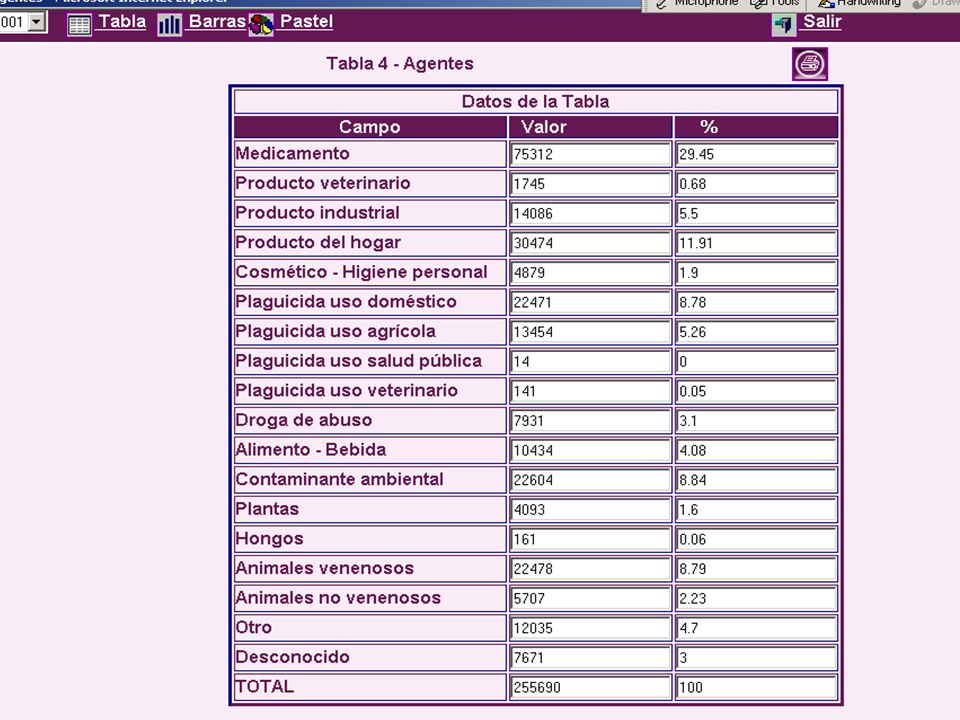Click the Campo column header
Image resolution: width=960 pixels, height=720 pixels.
(370, 127)
